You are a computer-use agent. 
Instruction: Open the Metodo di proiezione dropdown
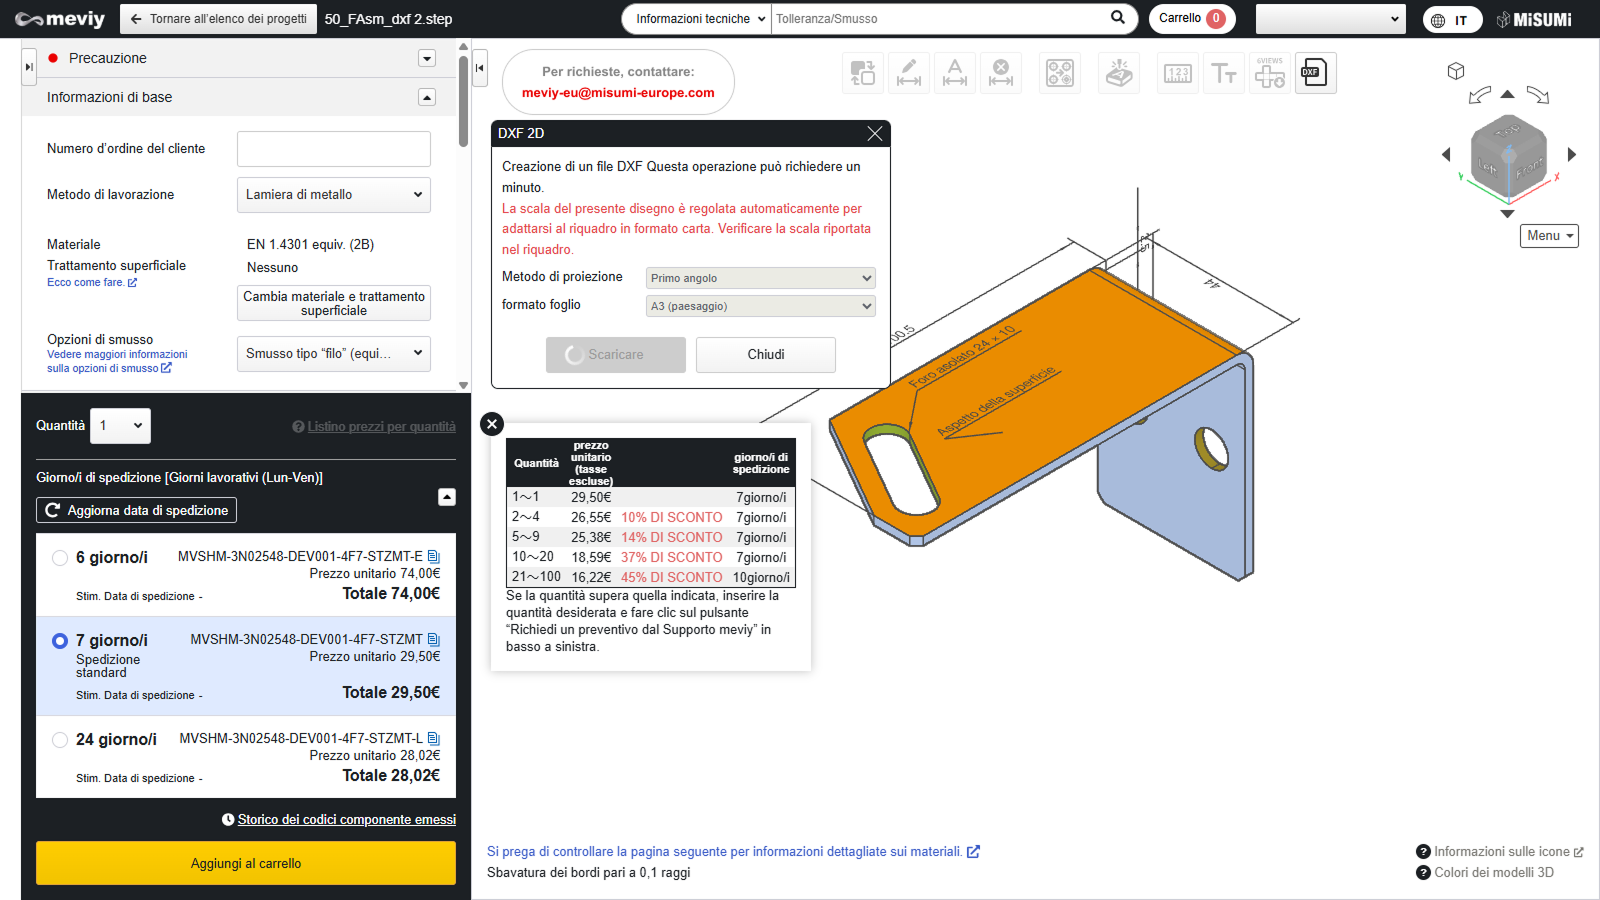(760, 278)
